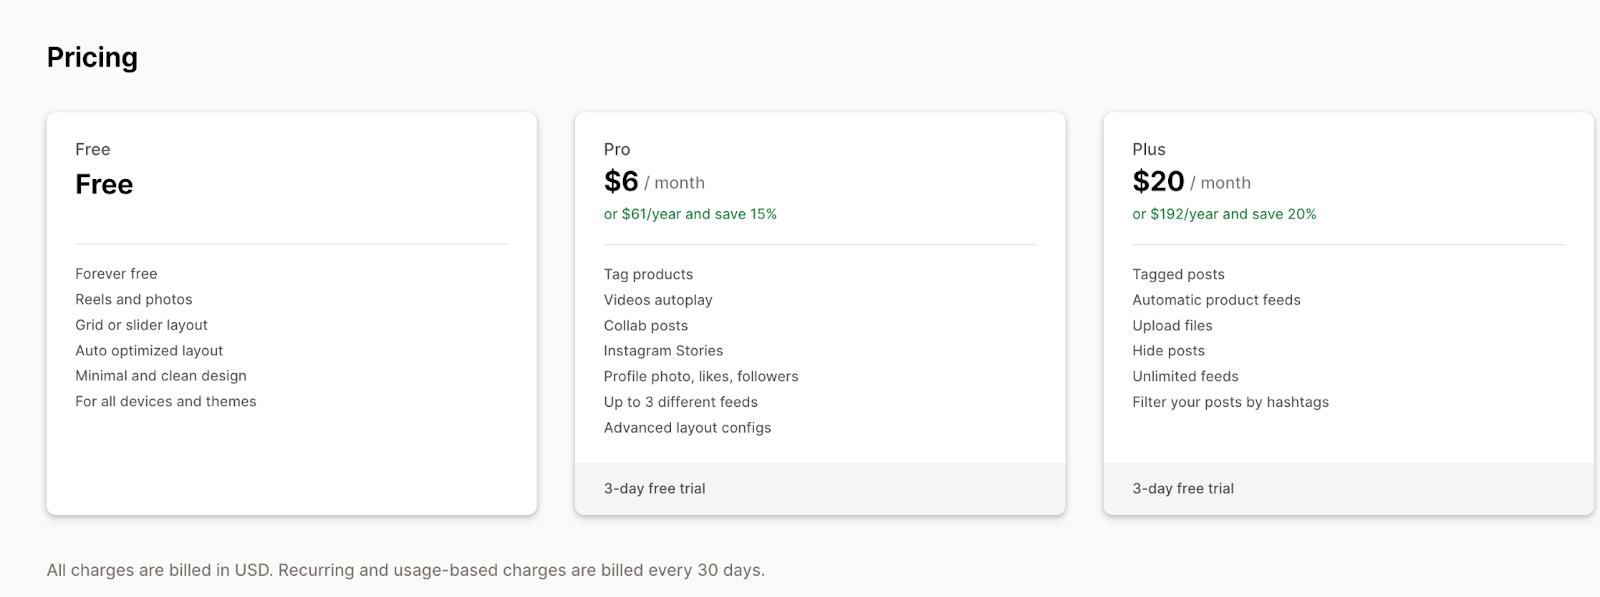Click the Automatic product feeds feature
This screenshot has width=1600, height=597.
[1216, 300]
